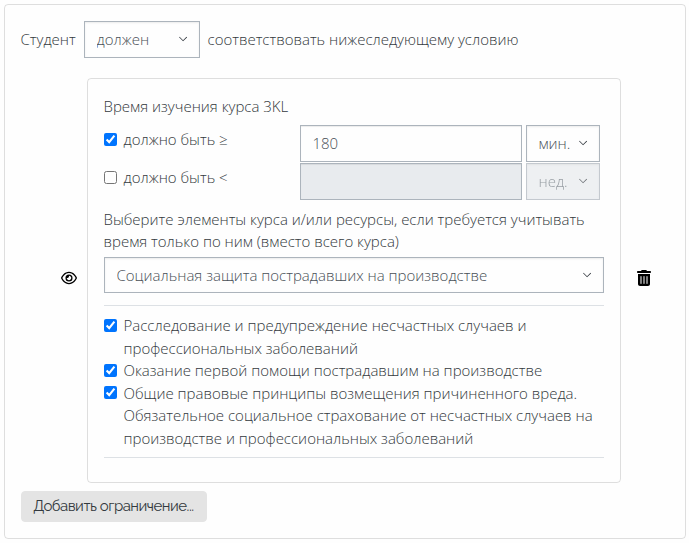689x543 pixels.
Task: Uncheck the 'Расследование и предупреждение несчастных случаев' checkbox
Action: 111,326
